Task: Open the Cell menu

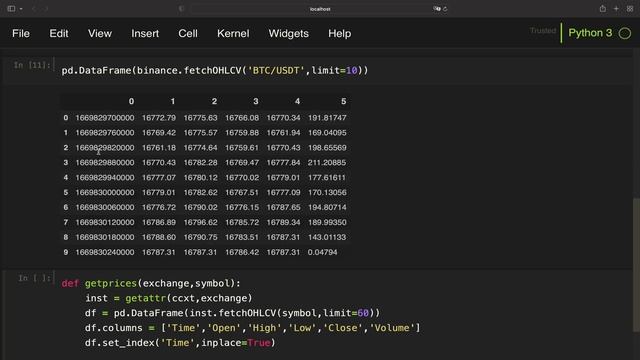Action: pyautogui.click(x=188, y=33)
